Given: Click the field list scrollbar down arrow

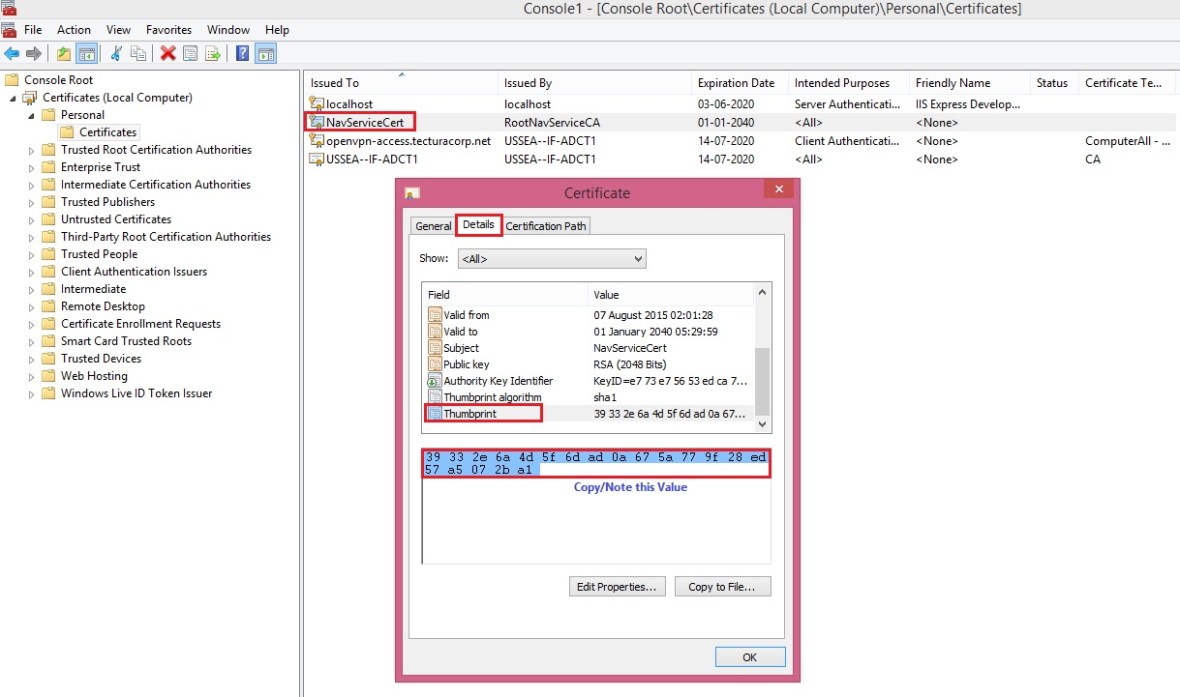Looking at the screenshot, I should pos(762,424).
